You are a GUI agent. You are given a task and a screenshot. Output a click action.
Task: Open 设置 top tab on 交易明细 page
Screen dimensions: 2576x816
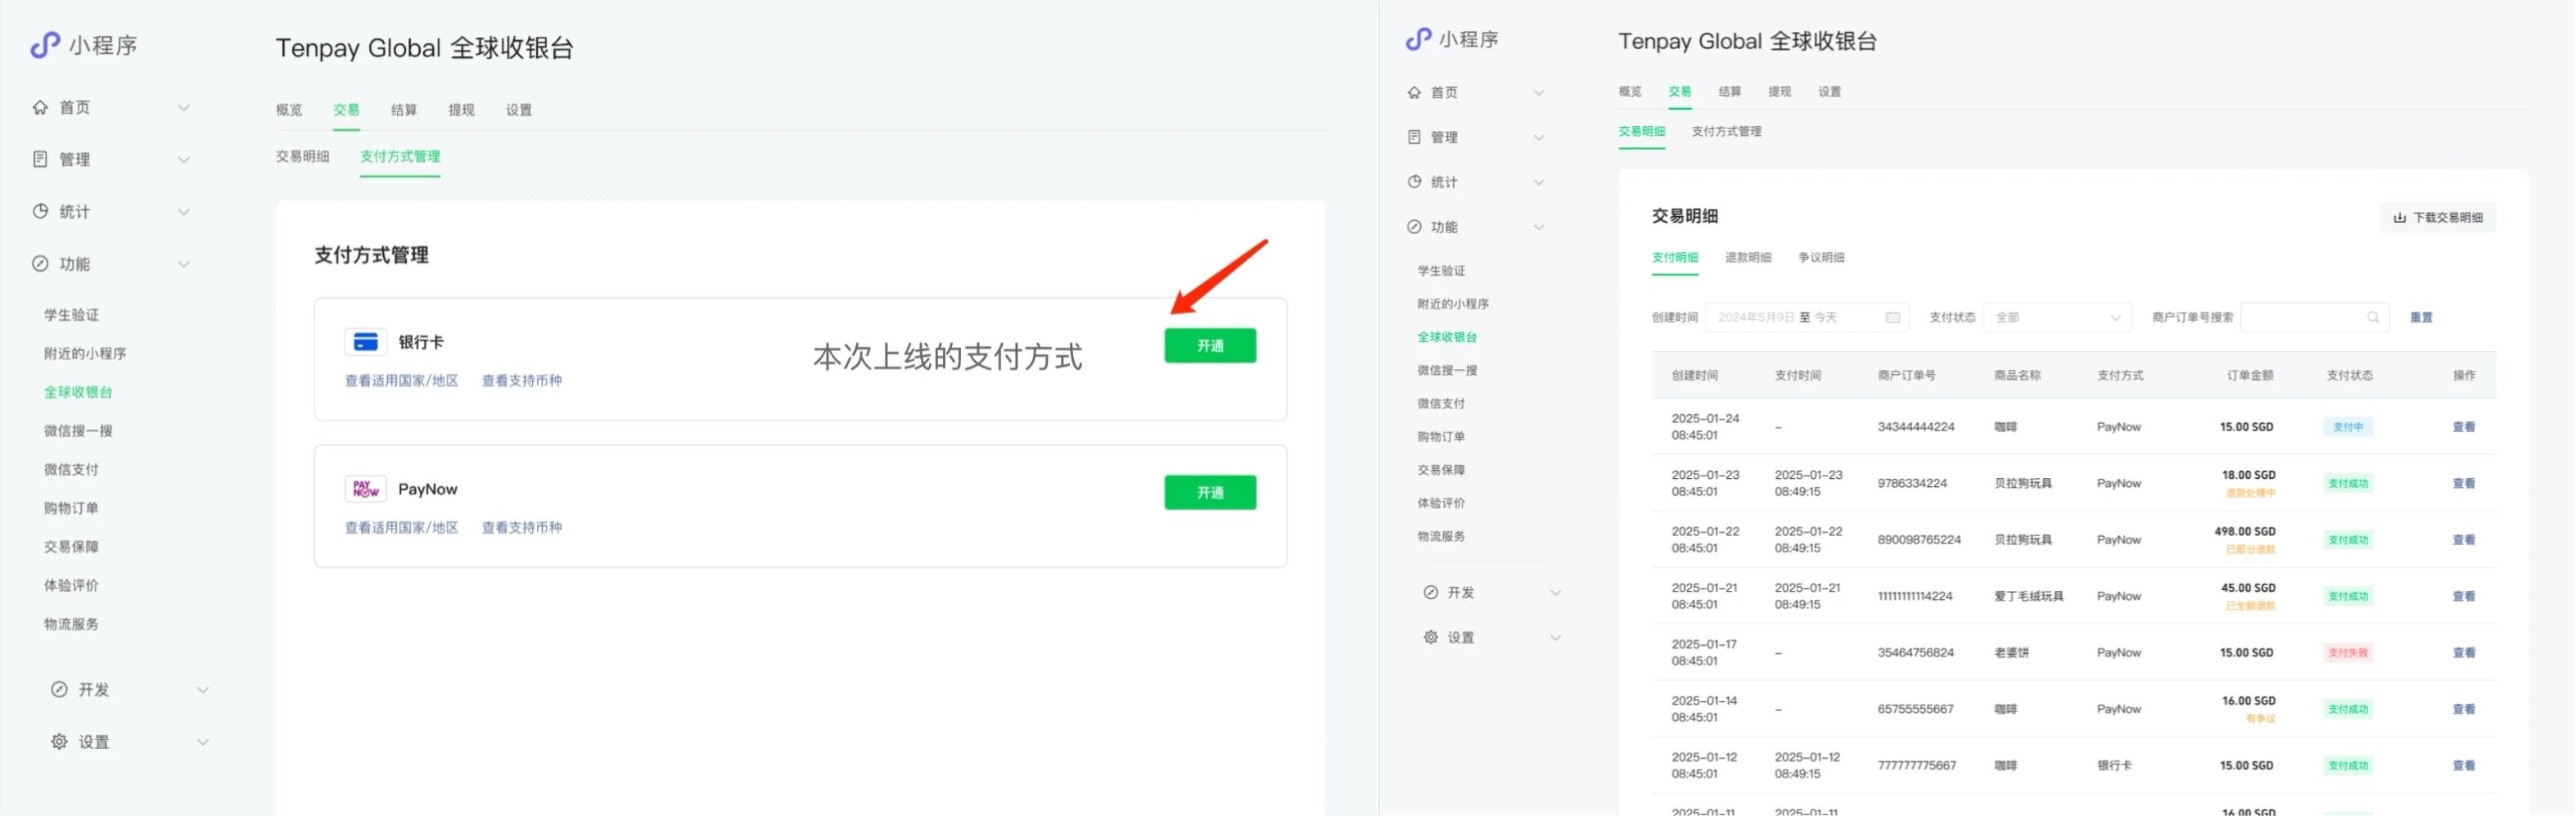[x=1830, y=91]
